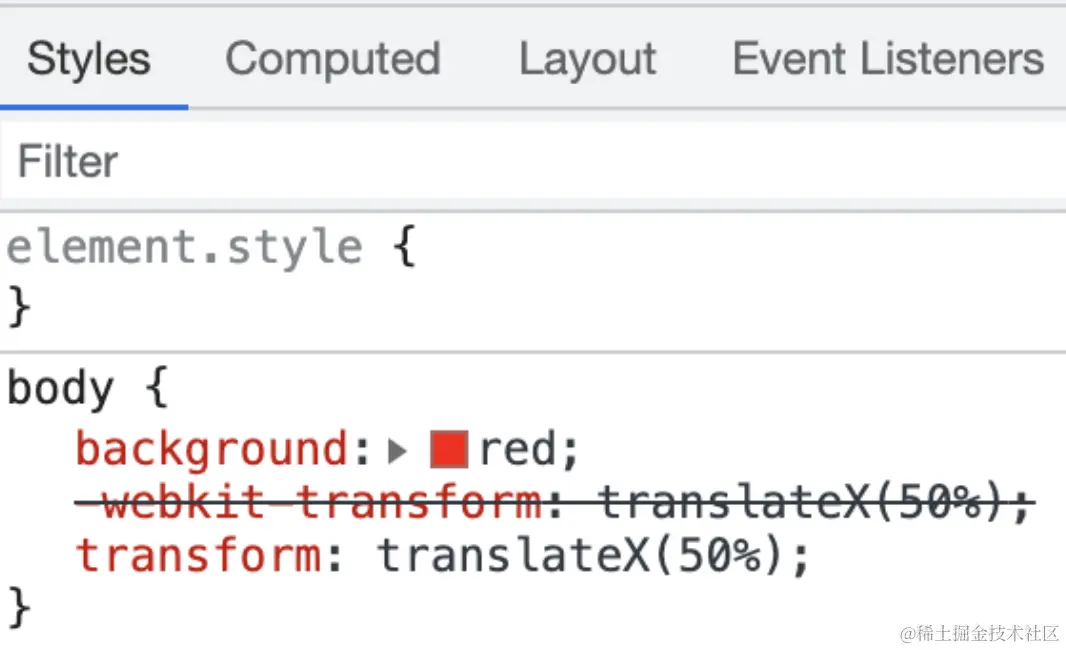This screenshot has width=1066, height=650.
Task: Click the element.style closing brace
Action: [x=19, y=306]
